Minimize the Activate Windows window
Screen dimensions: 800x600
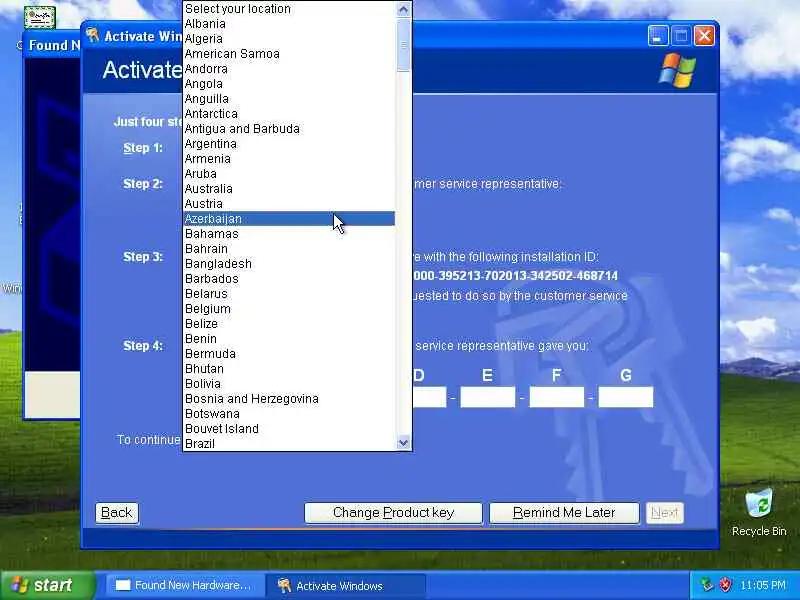pyautogui.click(x=658, y=36)
